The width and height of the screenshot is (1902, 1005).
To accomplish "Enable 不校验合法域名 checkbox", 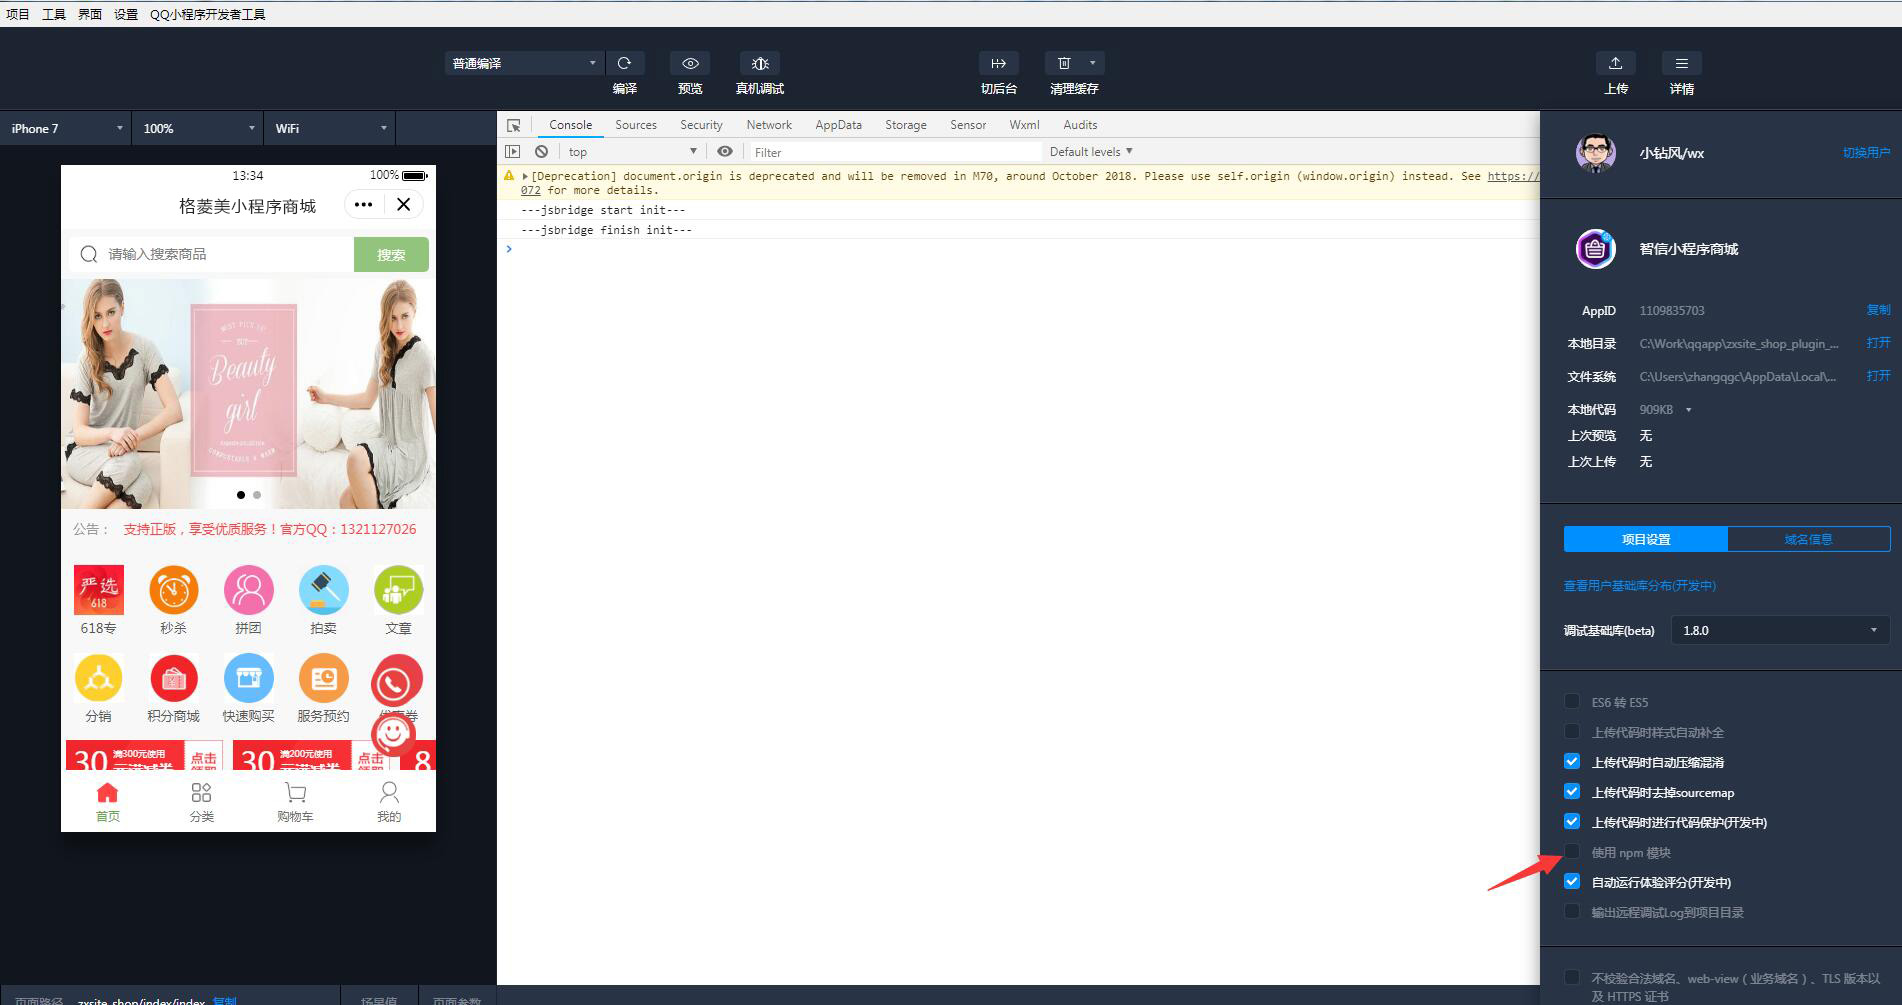I will 1572,977.
